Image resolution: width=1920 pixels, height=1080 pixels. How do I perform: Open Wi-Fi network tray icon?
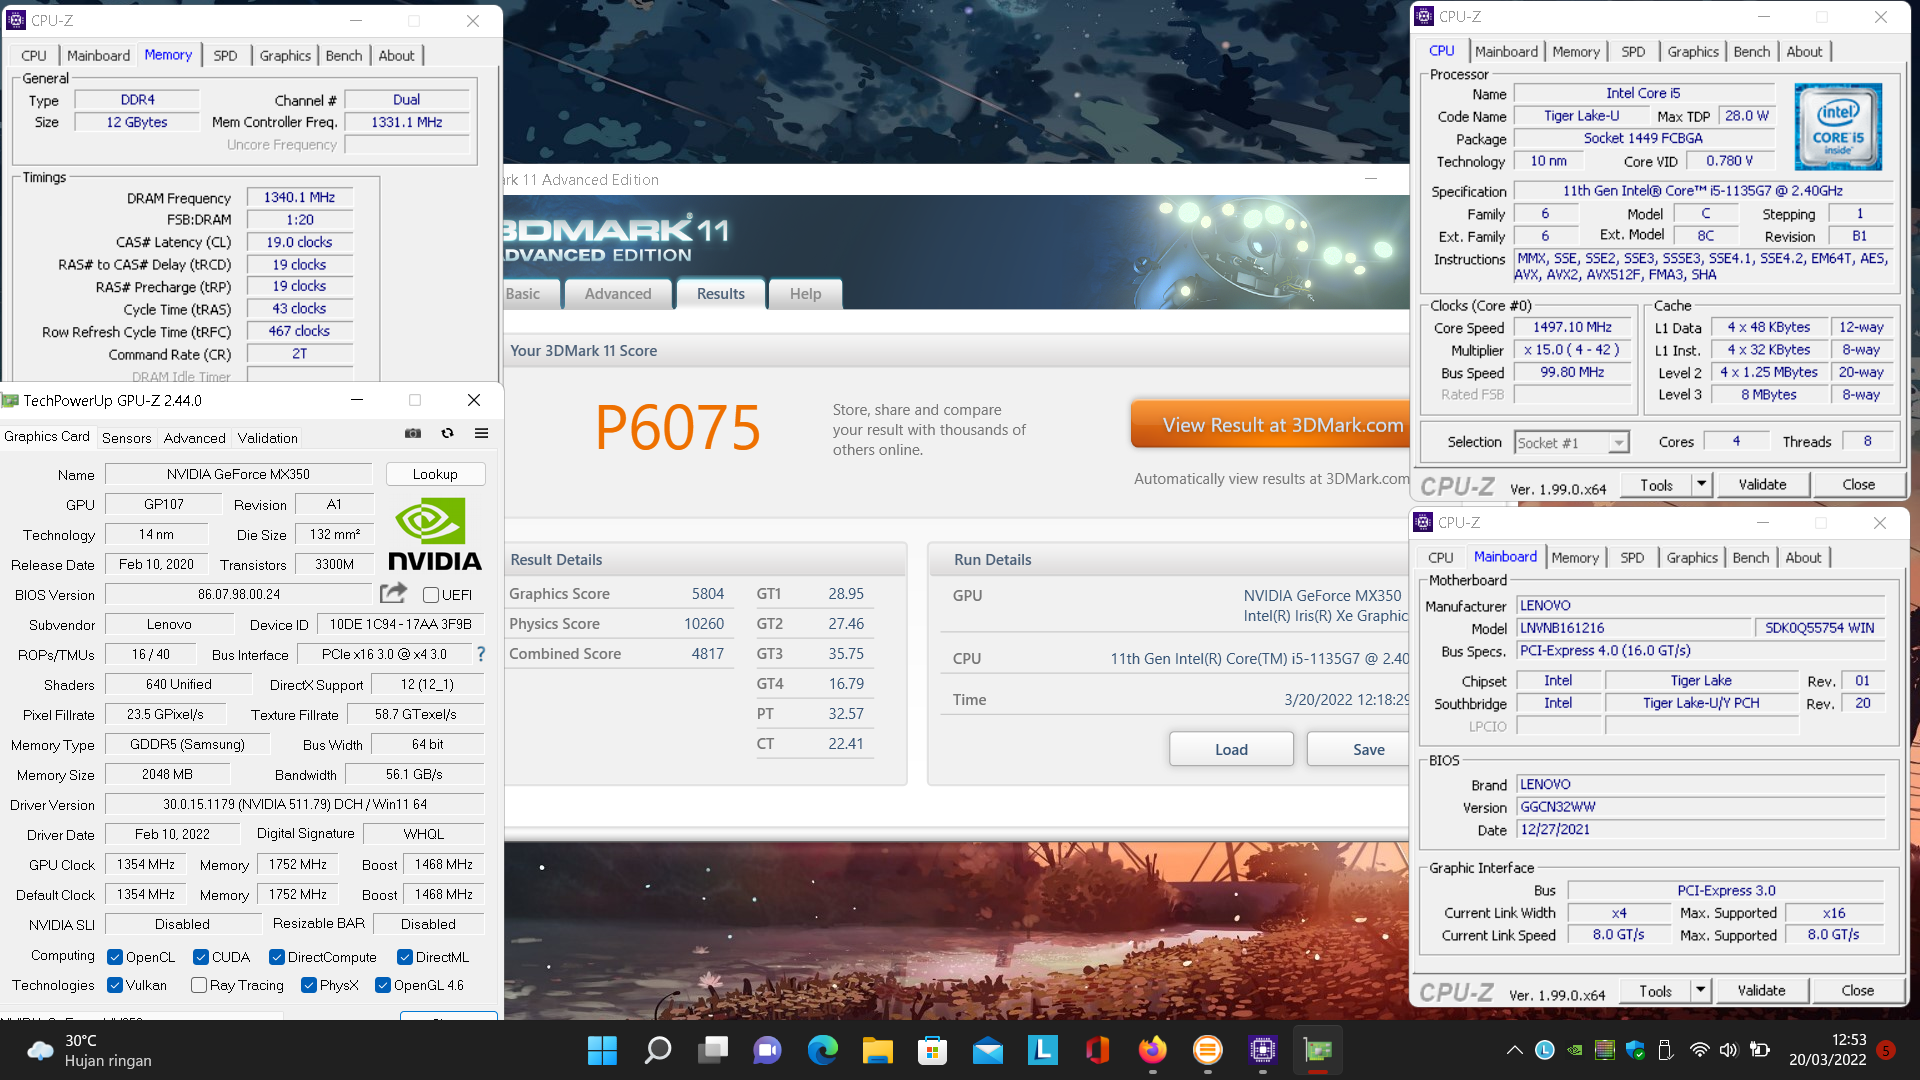(1699, 1050)
